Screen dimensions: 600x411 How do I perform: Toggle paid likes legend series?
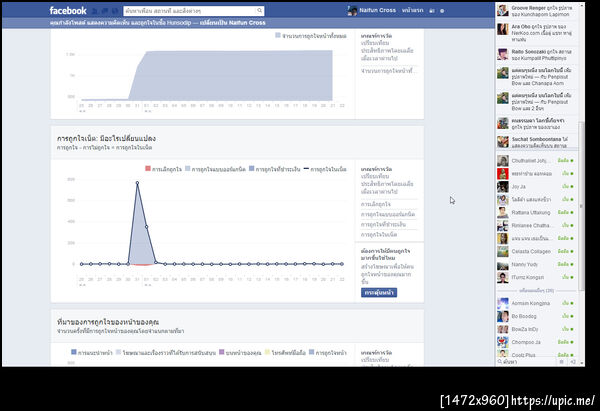275,169
